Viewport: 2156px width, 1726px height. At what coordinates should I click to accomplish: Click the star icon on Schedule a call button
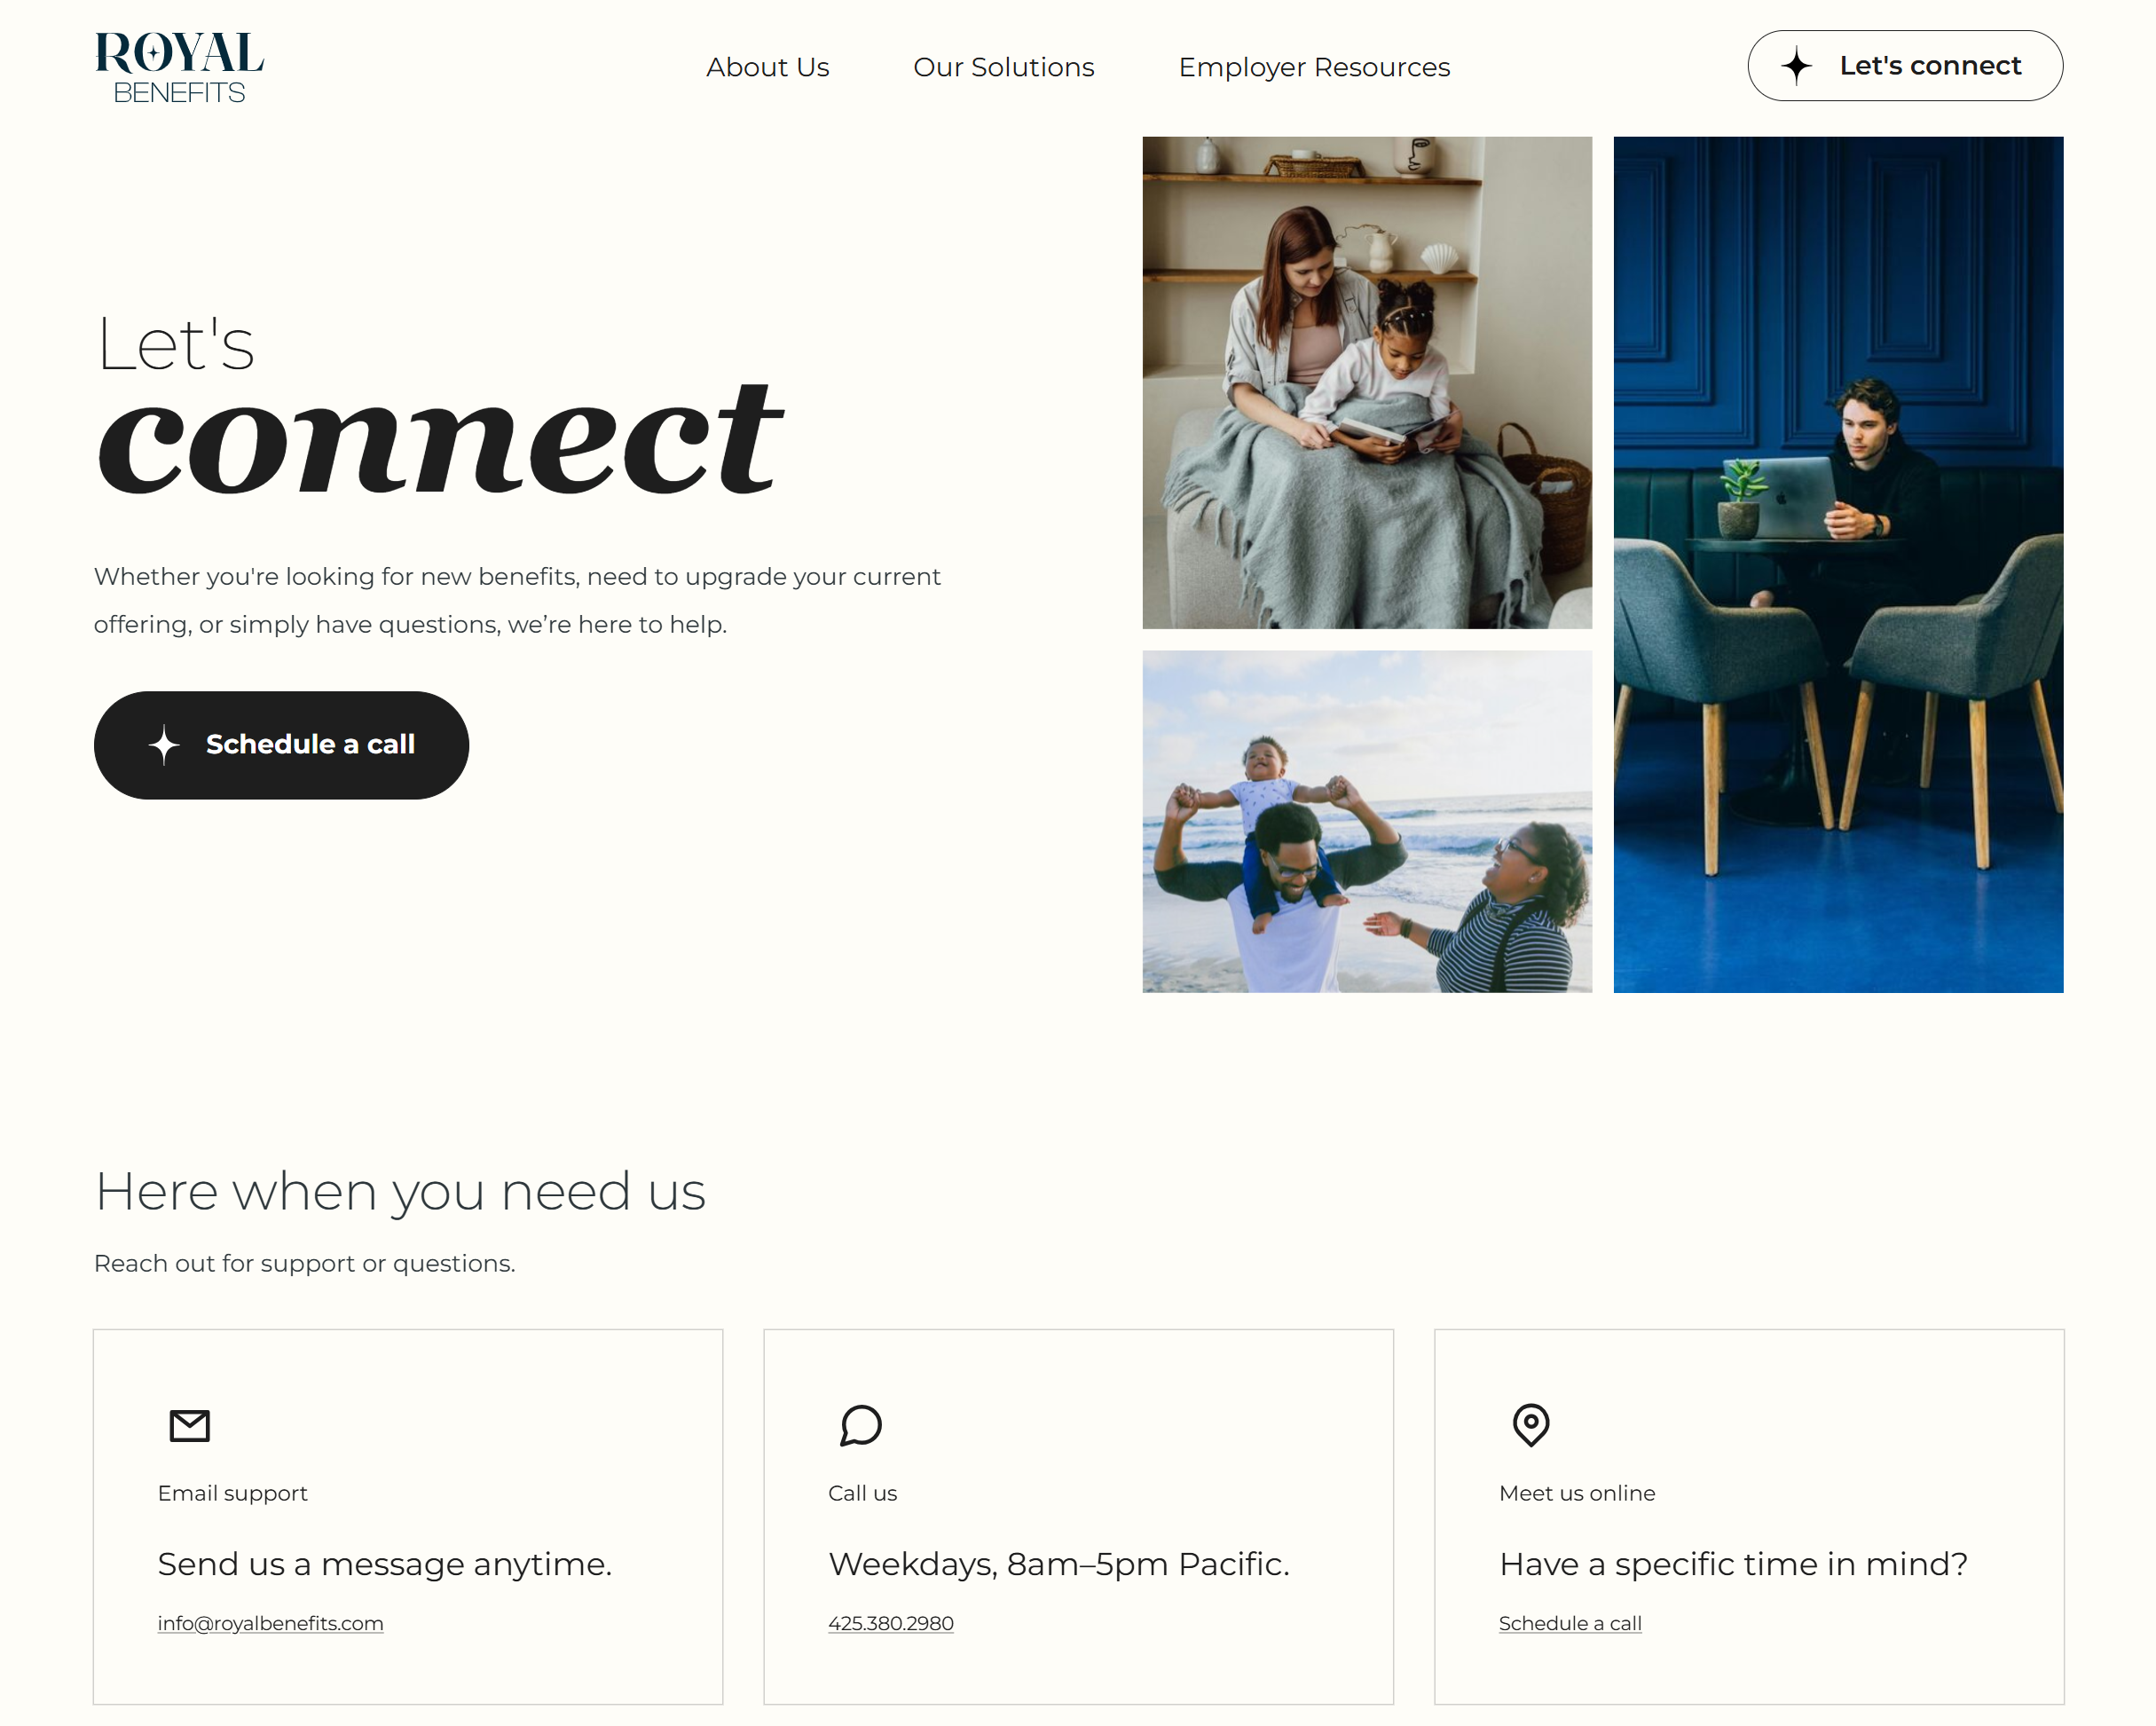164,745
